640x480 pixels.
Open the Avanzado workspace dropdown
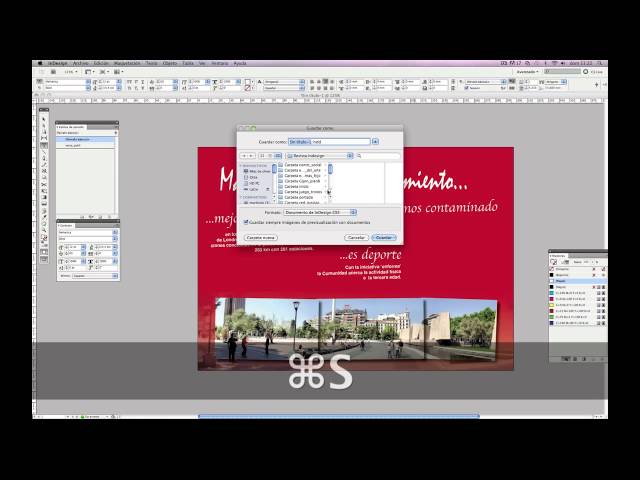(527, 72)
